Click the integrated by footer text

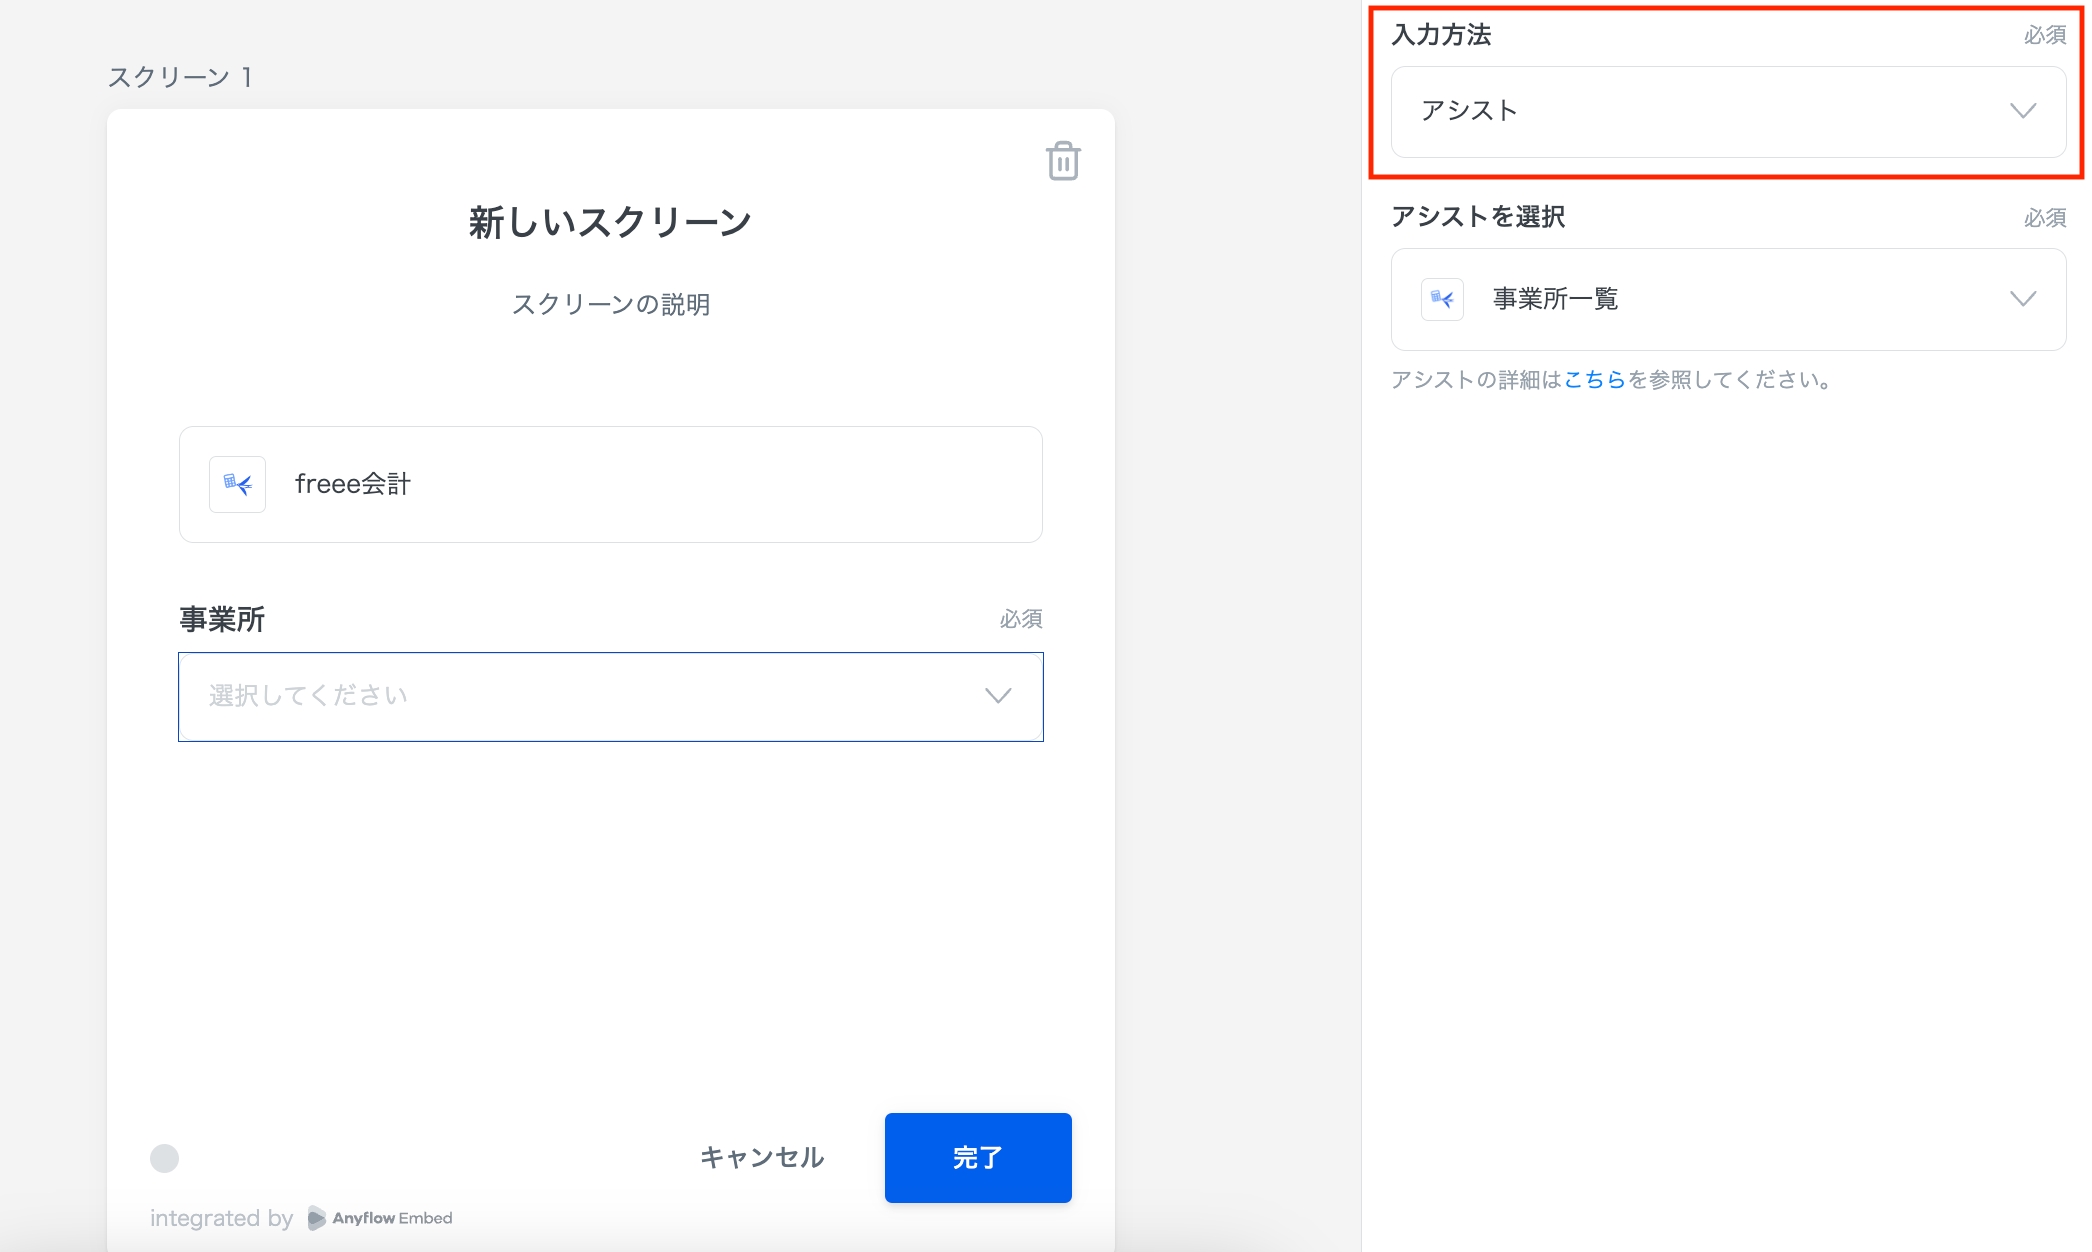pos(221,1218)
